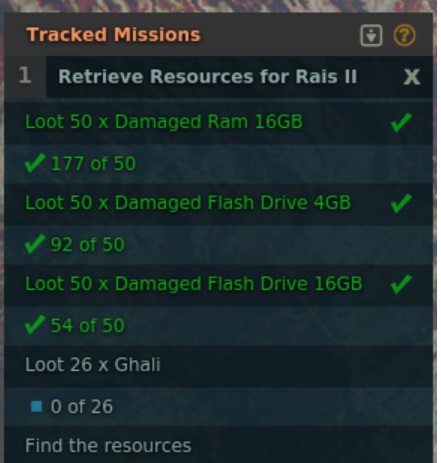This screenshot has height=463, width=441.
Task: Click checkmark beside Damaged Ram 16GB objective
Action: (401, 122)
